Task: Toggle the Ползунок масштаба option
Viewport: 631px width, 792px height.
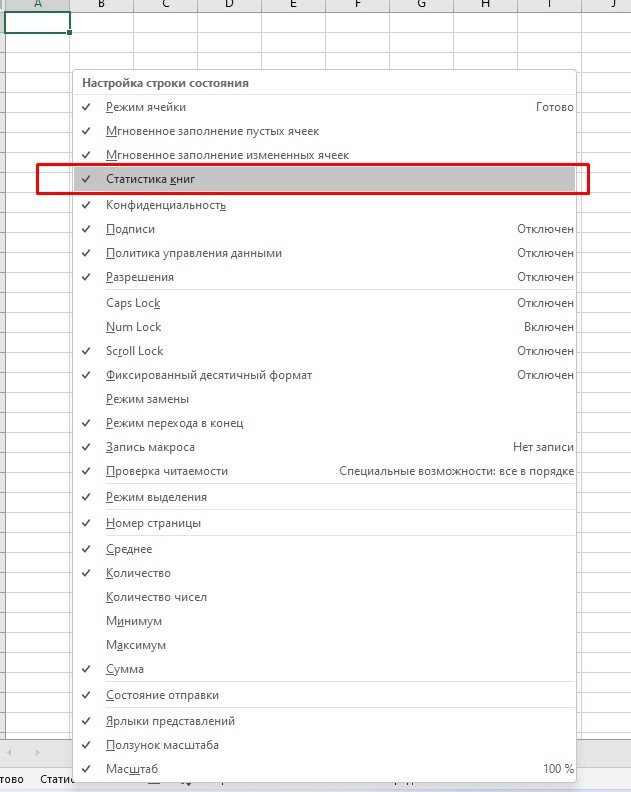Action: tap(324, 745)
